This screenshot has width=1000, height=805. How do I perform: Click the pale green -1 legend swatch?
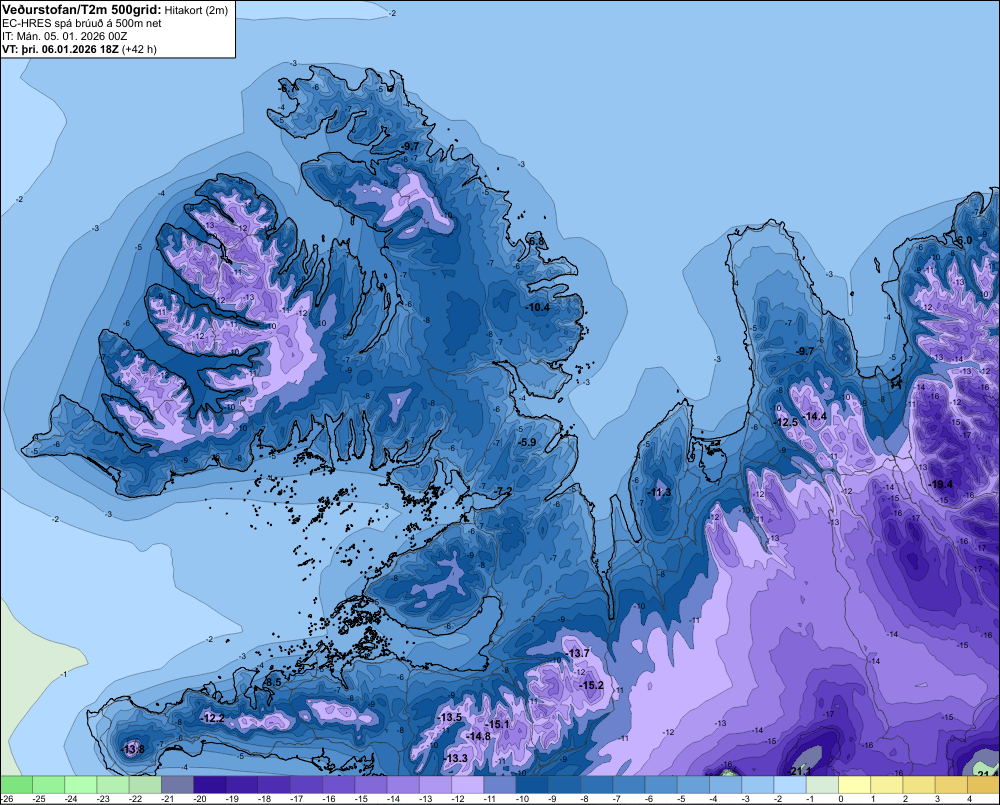[x=822, y=785]
